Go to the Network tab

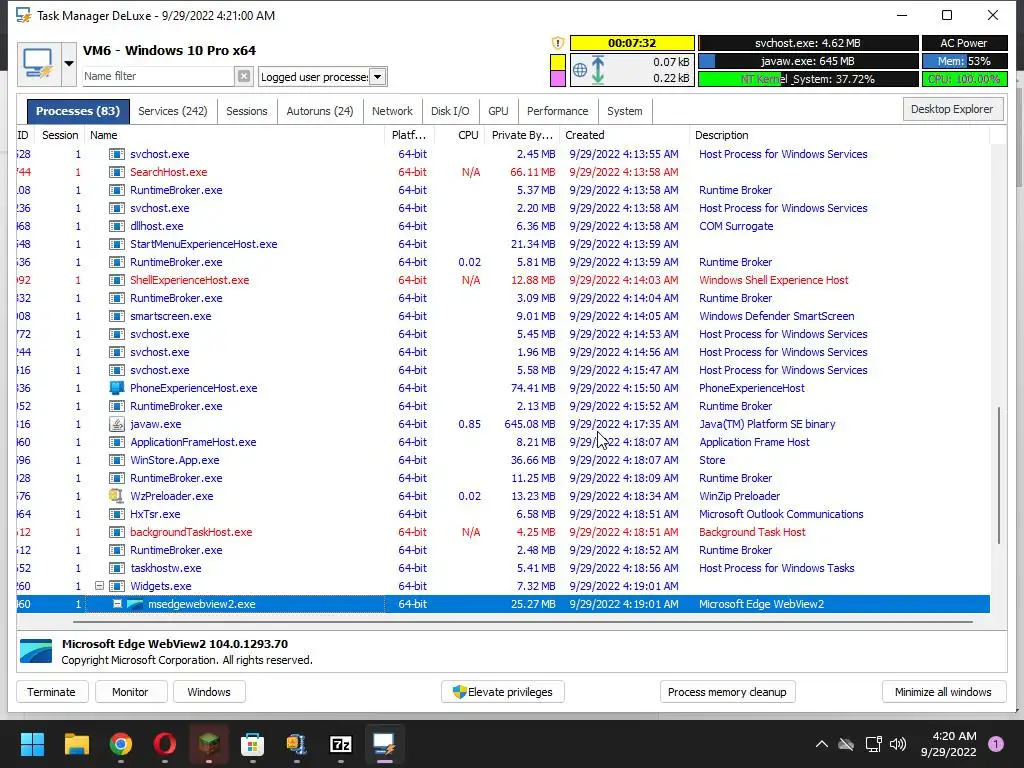392,111
